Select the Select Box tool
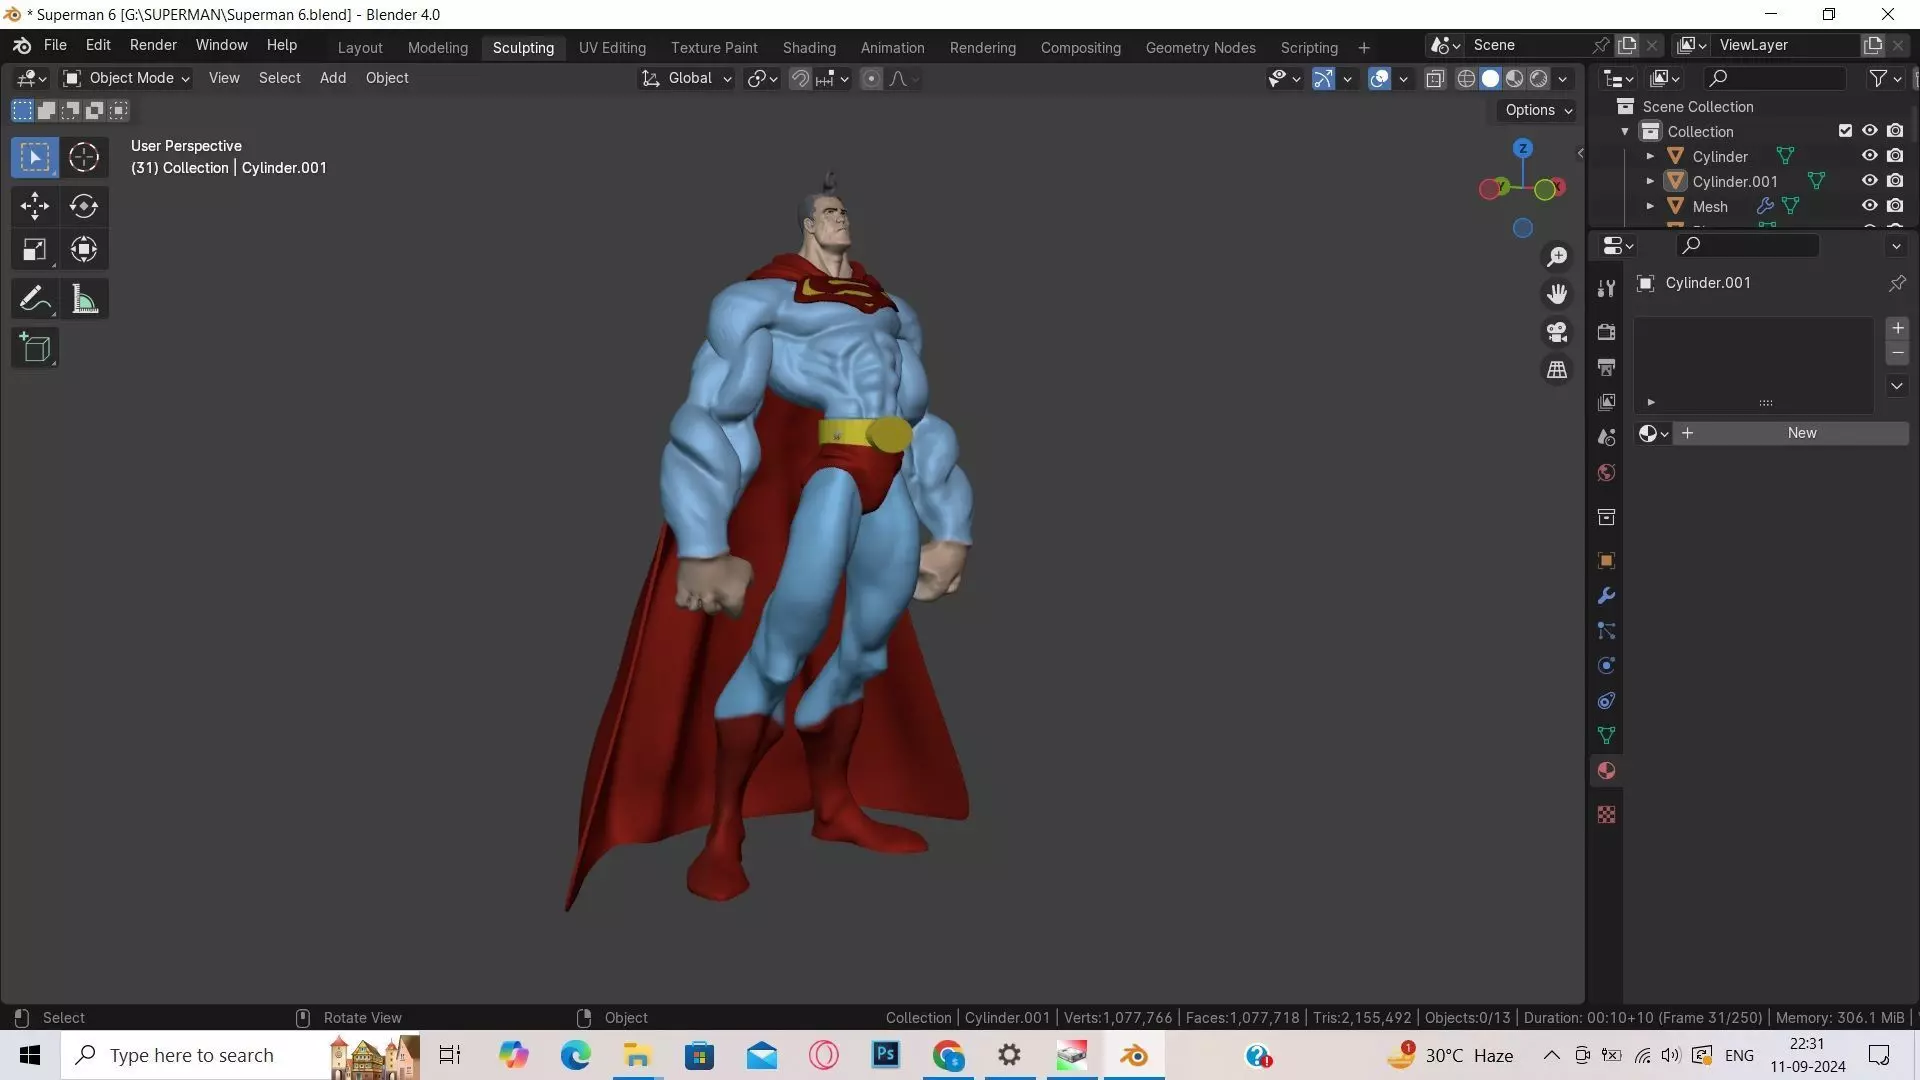 [35, 157]
